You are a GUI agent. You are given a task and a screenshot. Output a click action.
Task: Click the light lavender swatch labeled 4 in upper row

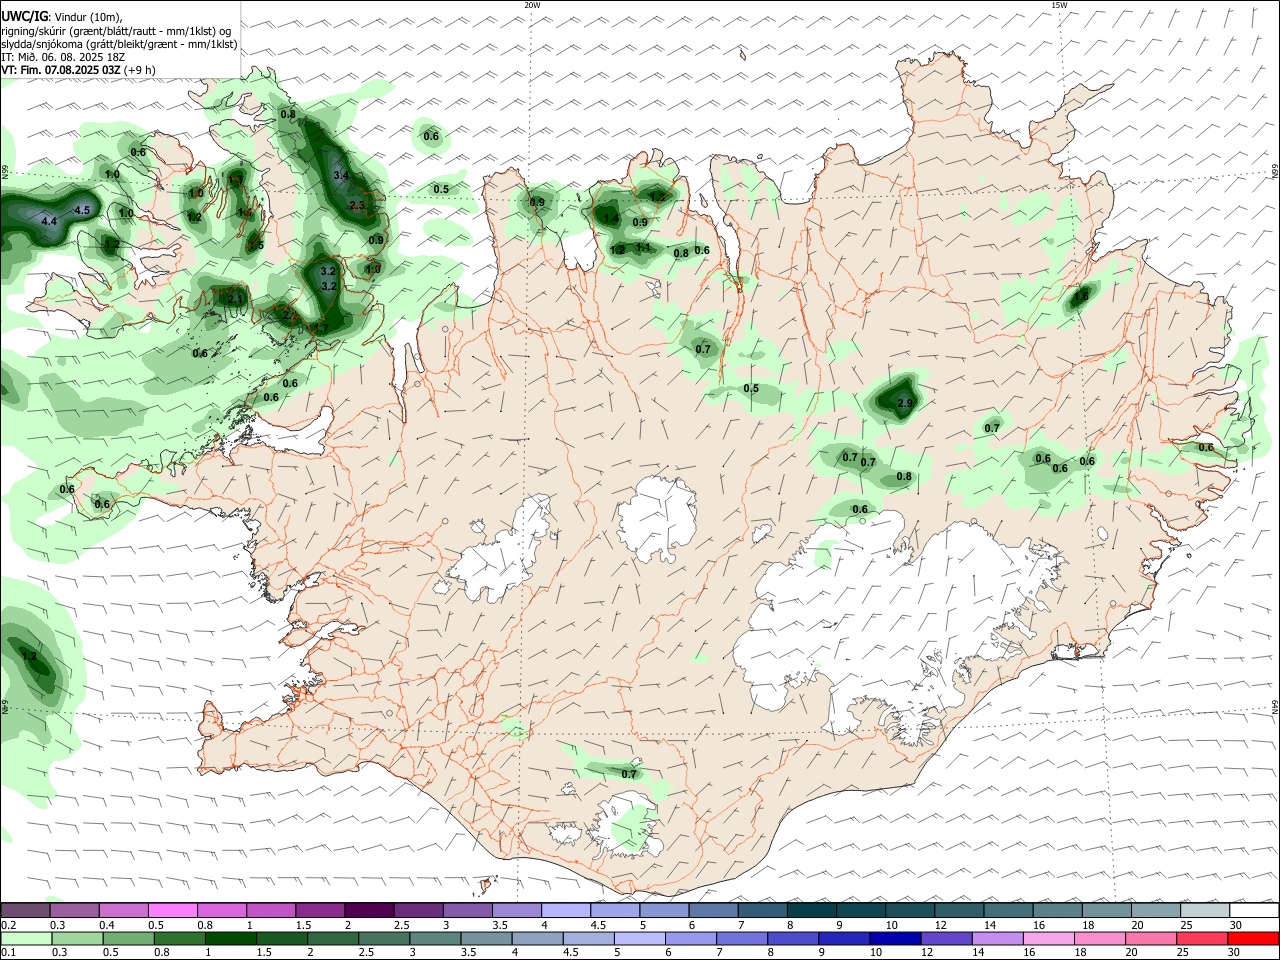click(566, 910)
